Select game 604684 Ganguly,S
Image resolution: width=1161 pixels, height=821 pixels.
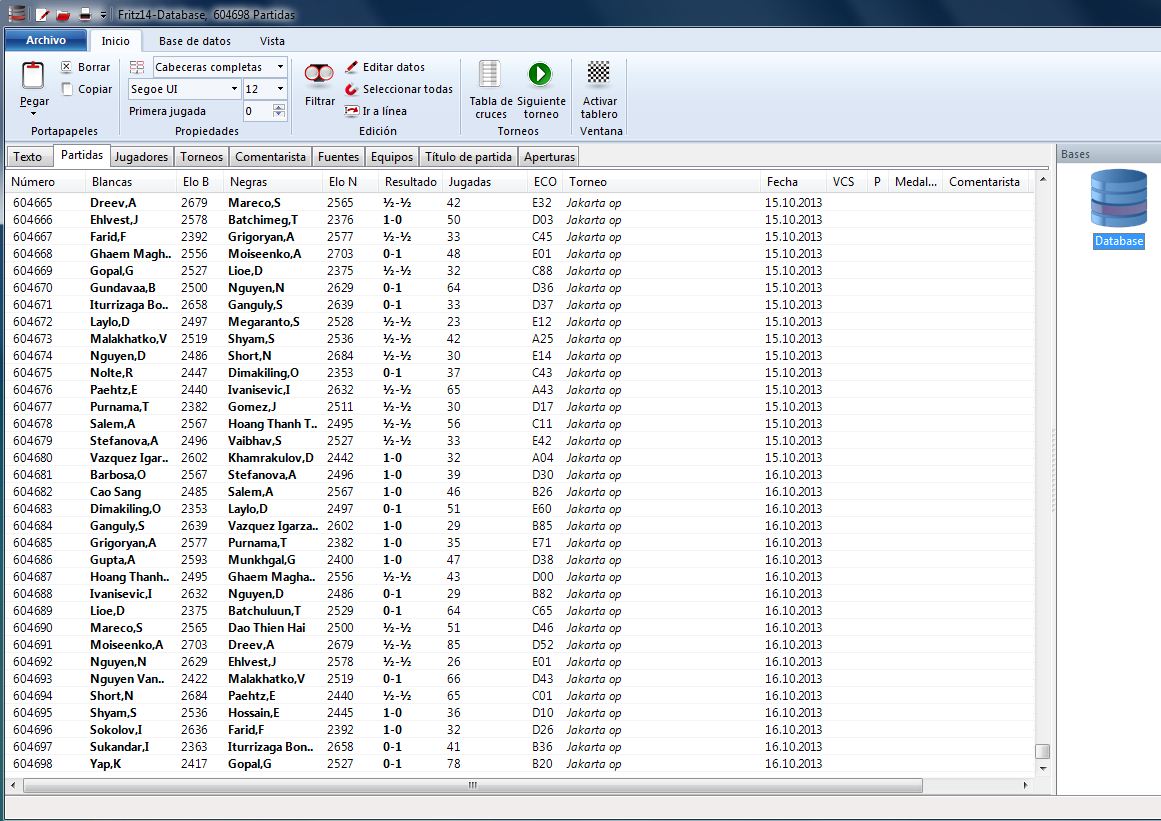pyautogui.click(x=521, y=526)
